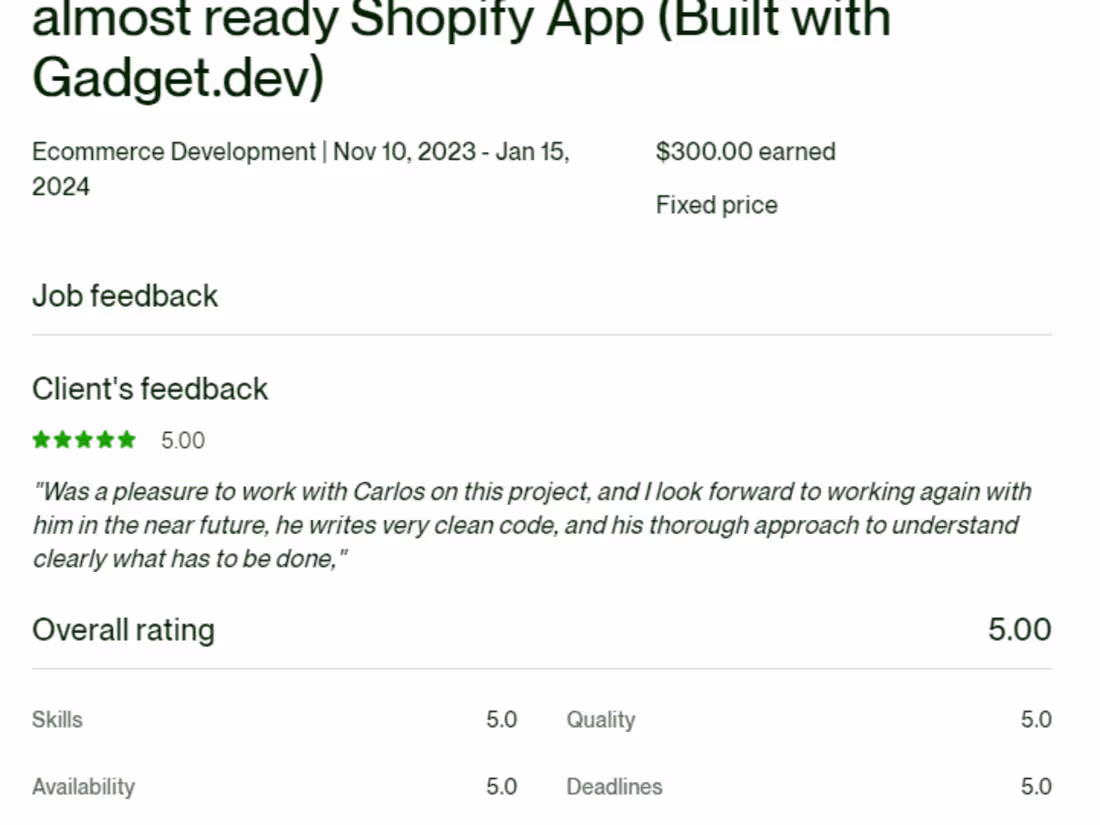Viewport: 1100px width, 825px height.
Task: Click the last star in the star row
Action: (126, 440)
